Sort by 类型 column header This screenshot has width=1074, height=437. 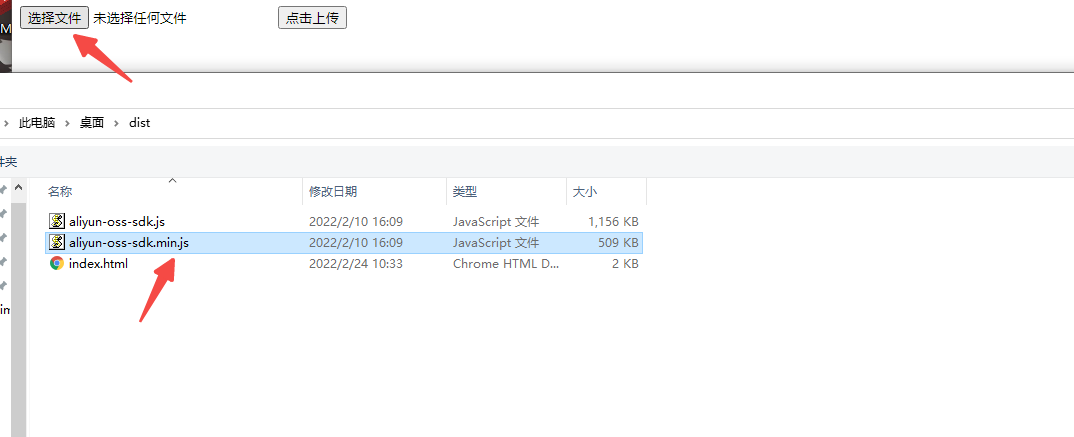click(x=465, y=192)
